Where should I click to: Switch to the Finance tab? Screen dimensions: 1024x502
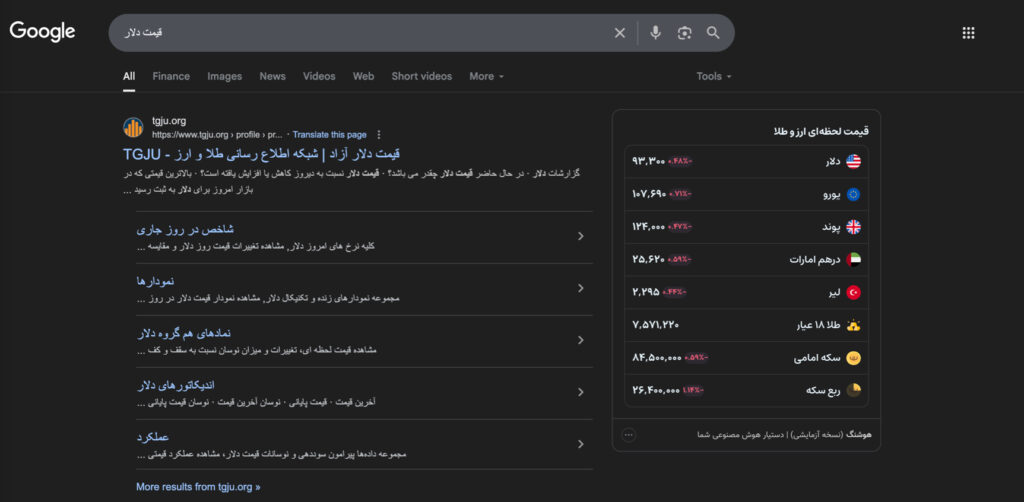tap(171, 76)
